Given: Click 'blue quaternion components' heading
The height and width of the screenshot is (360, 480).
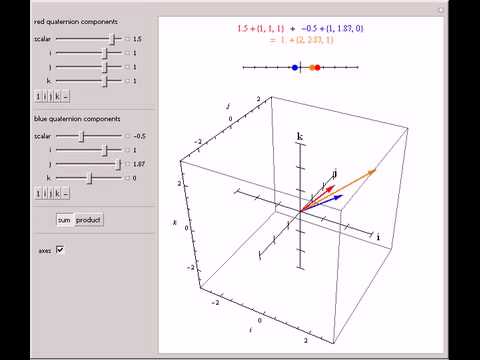Looking at the screenshot, I should tap(77, 119).
